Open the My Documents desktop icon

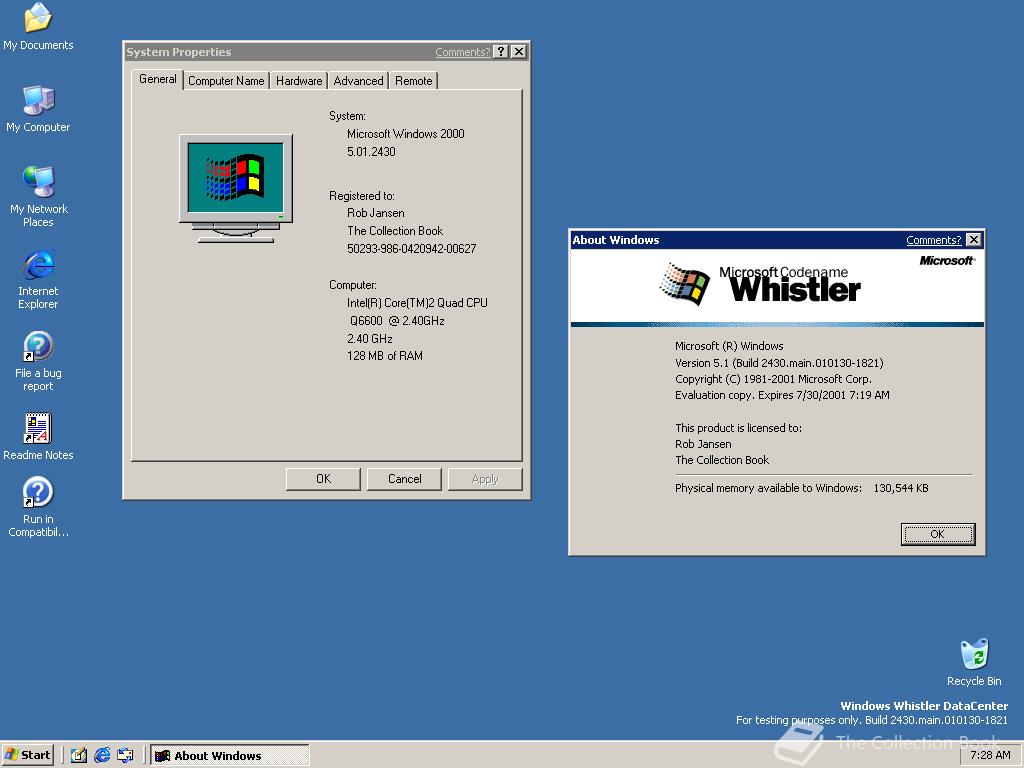click(38, 26)
